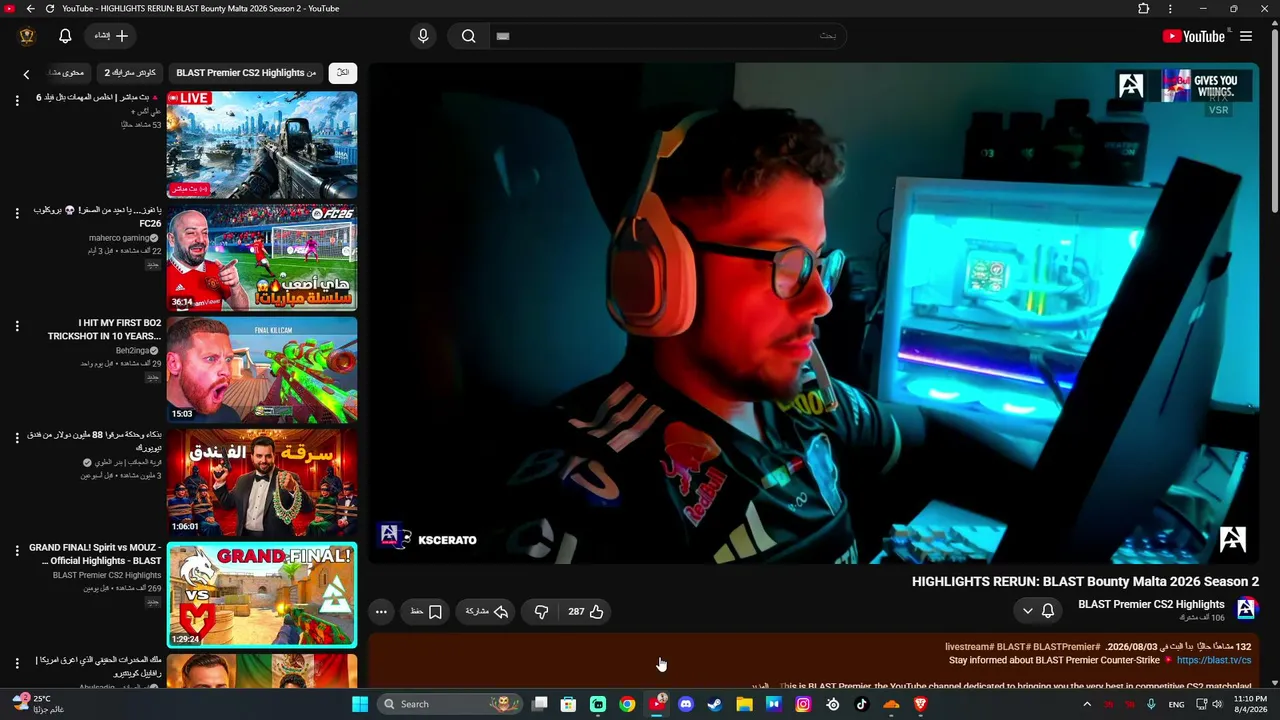This screenshot has width=1280, height=720.
Task: Open Instagram from the taskbar
Action: tap(803, 704)
